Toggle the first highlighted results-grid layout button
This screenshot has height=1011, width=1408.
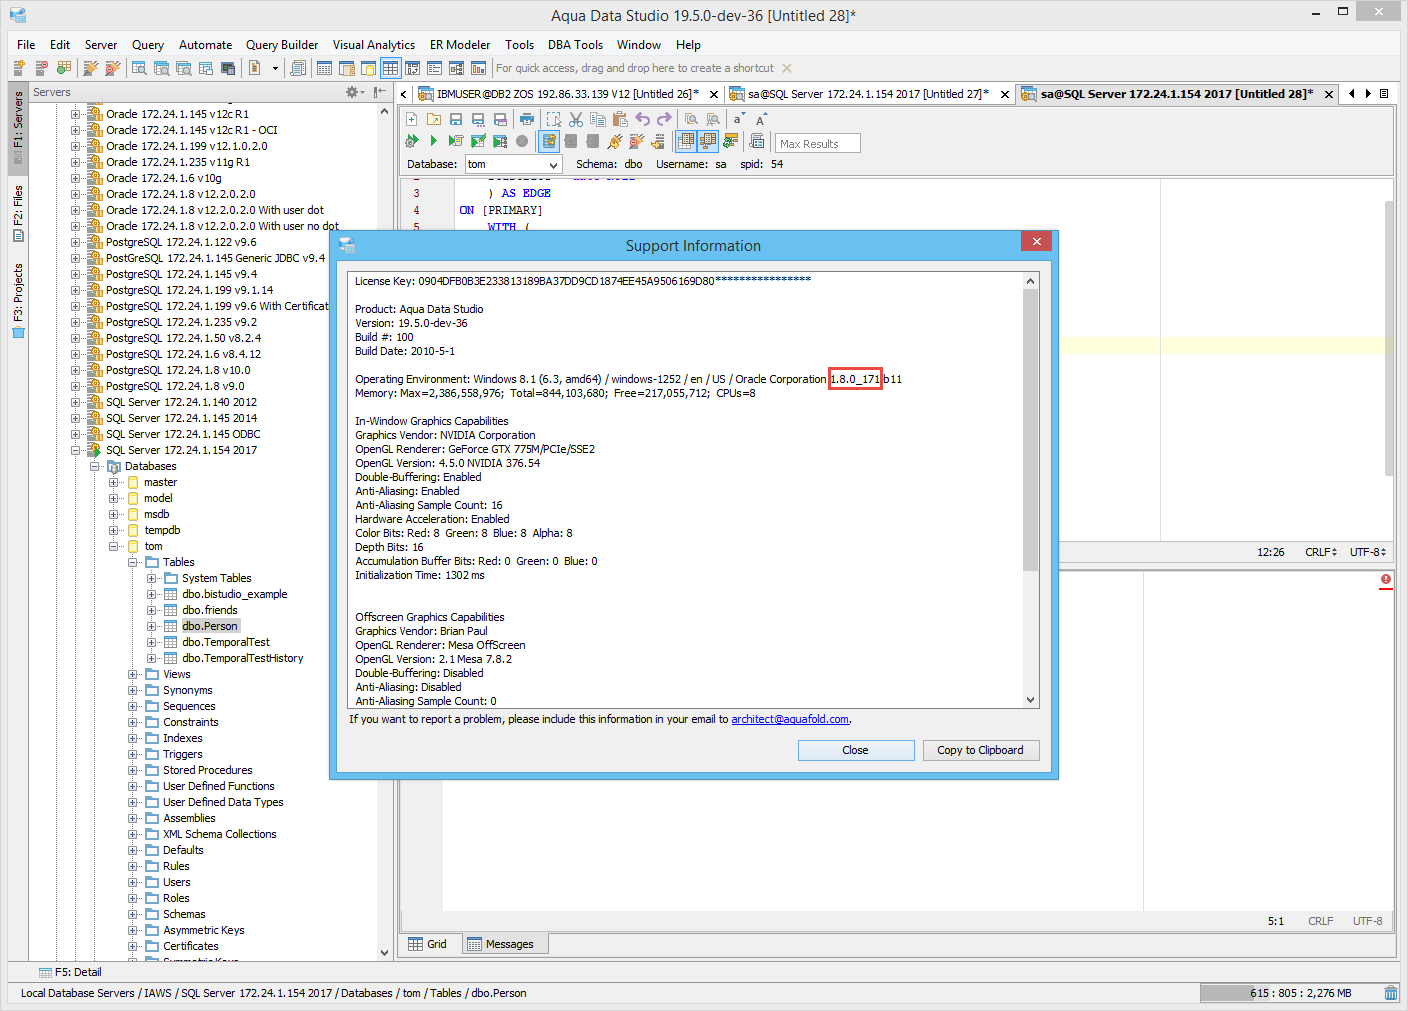pyautogui.click(x=686, y=141)
